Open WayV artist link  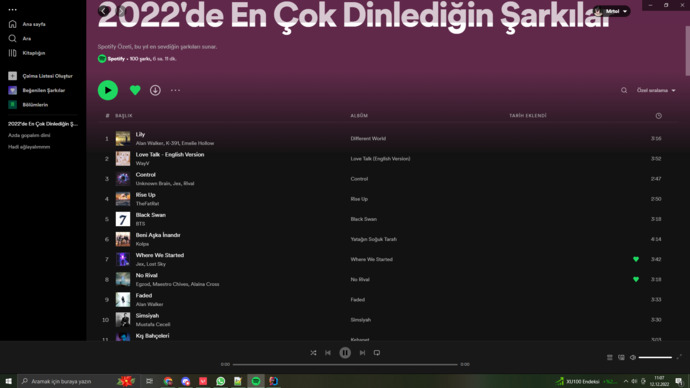[x=142, y=163]
